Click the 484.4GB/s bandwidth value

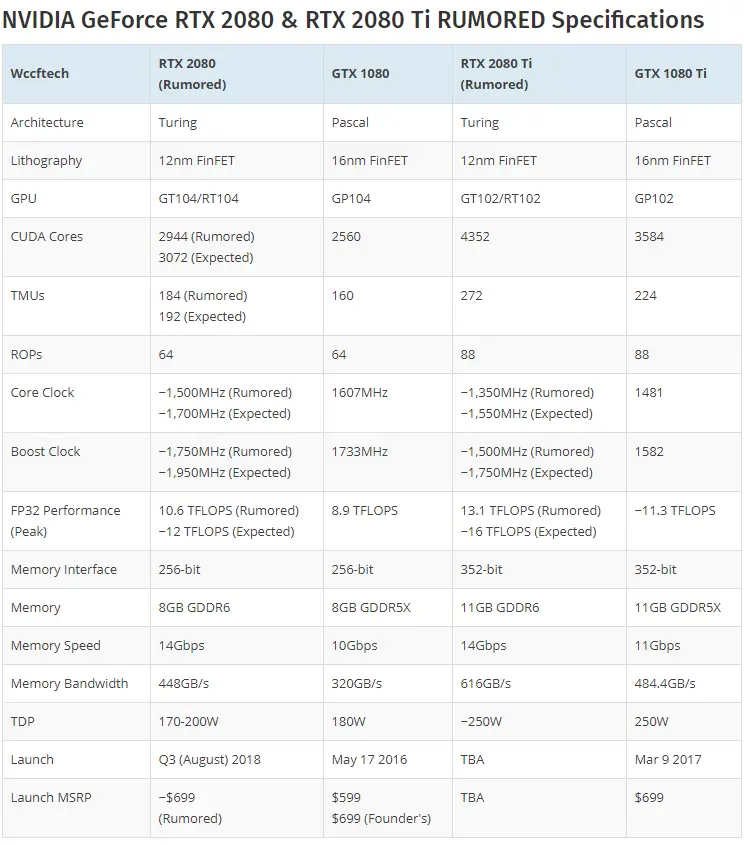pos(665,683)
